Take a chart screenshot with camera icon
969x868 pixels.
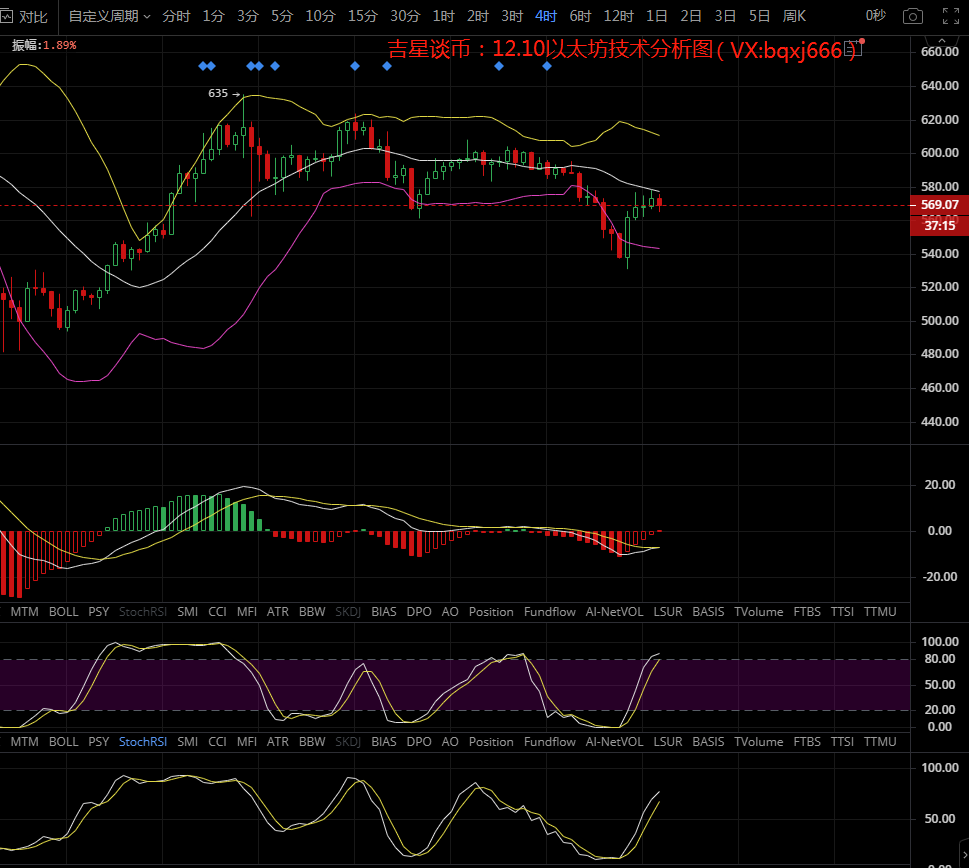pos(911,16)
